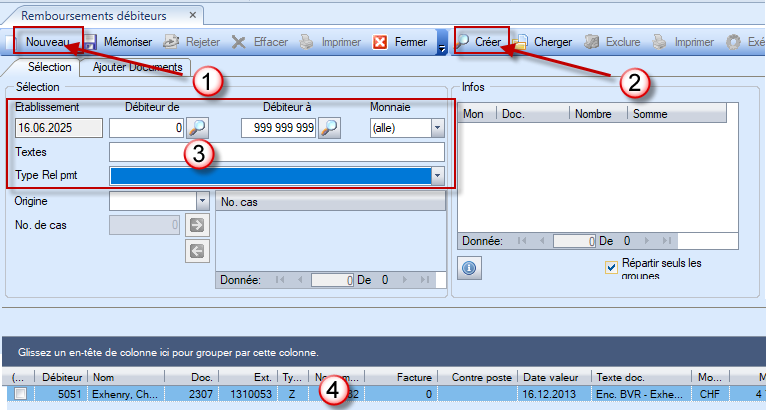Open the Débiteur de search magnifier
Screen dimensions: 766x410
click(197, 128)
